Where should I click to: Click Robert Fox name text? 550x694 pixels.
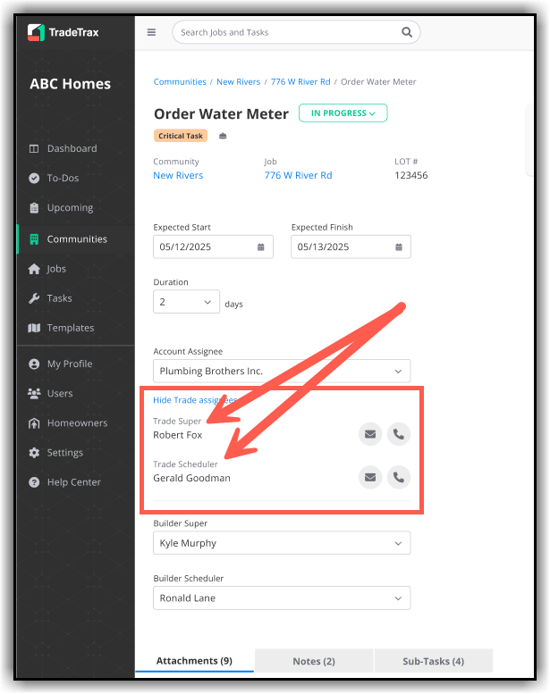click(177, 436)
